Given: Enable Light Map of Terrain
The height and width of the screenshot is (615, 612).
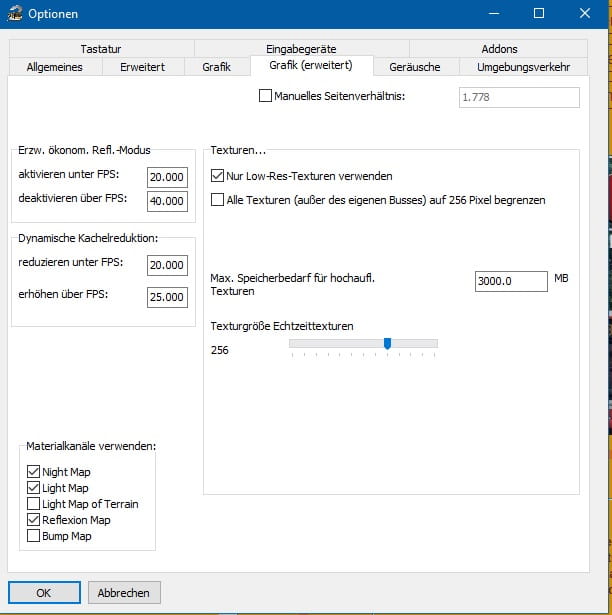Looking at the screenshot, I should pyautogui.click(x=34, y=504).
